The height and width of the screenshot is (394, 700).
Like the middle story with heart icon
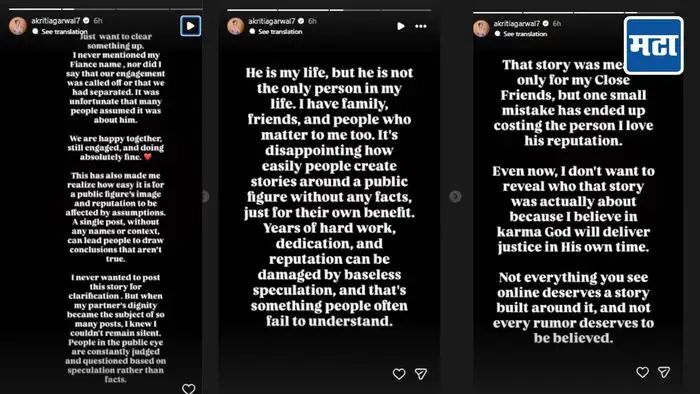coord(399,374)
